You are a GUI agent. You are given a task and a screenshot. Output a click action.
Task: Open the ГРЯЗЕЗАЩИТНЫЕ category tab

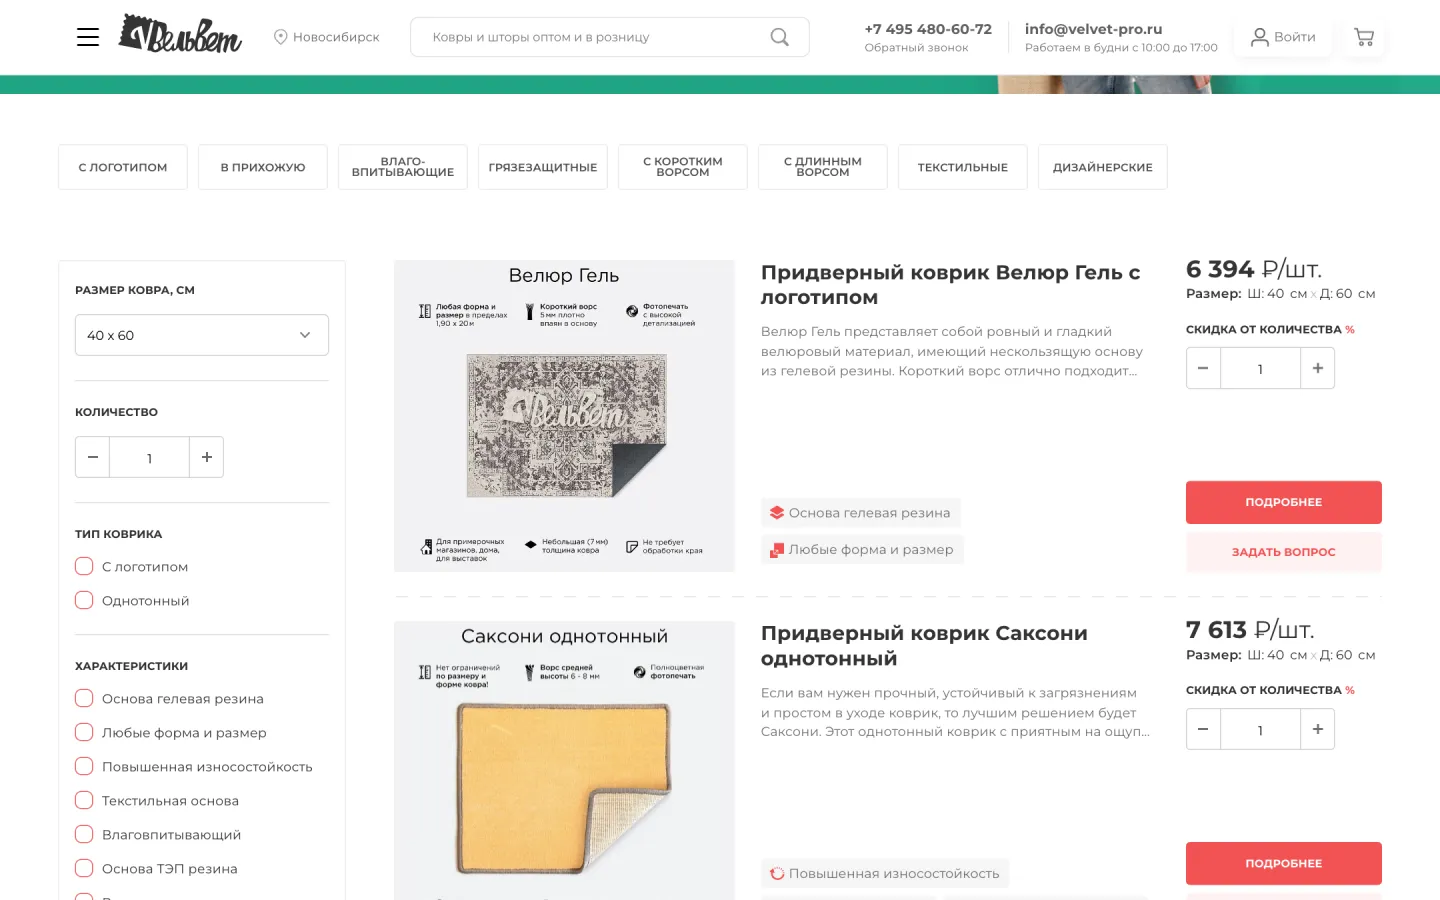point(543,167)
